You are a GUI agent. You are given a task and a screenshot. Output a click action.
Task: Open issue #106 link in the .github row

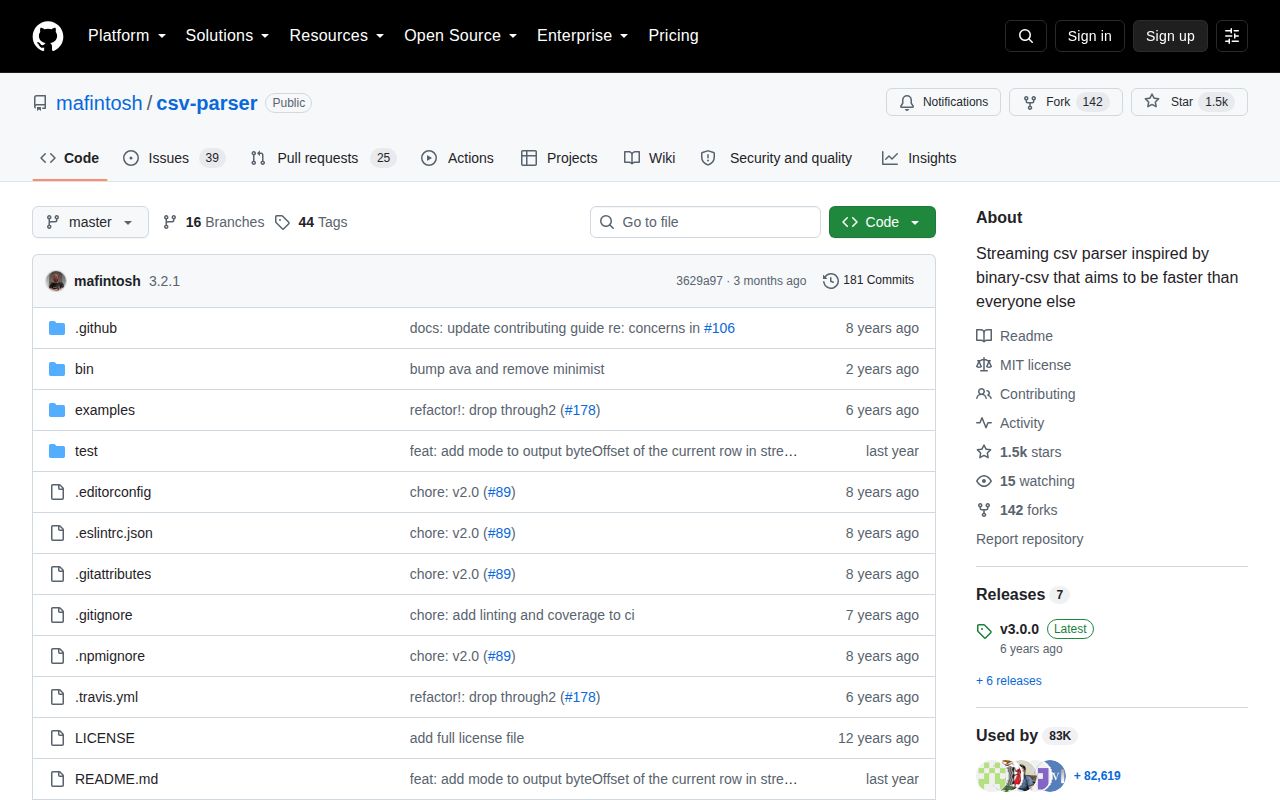719,328
